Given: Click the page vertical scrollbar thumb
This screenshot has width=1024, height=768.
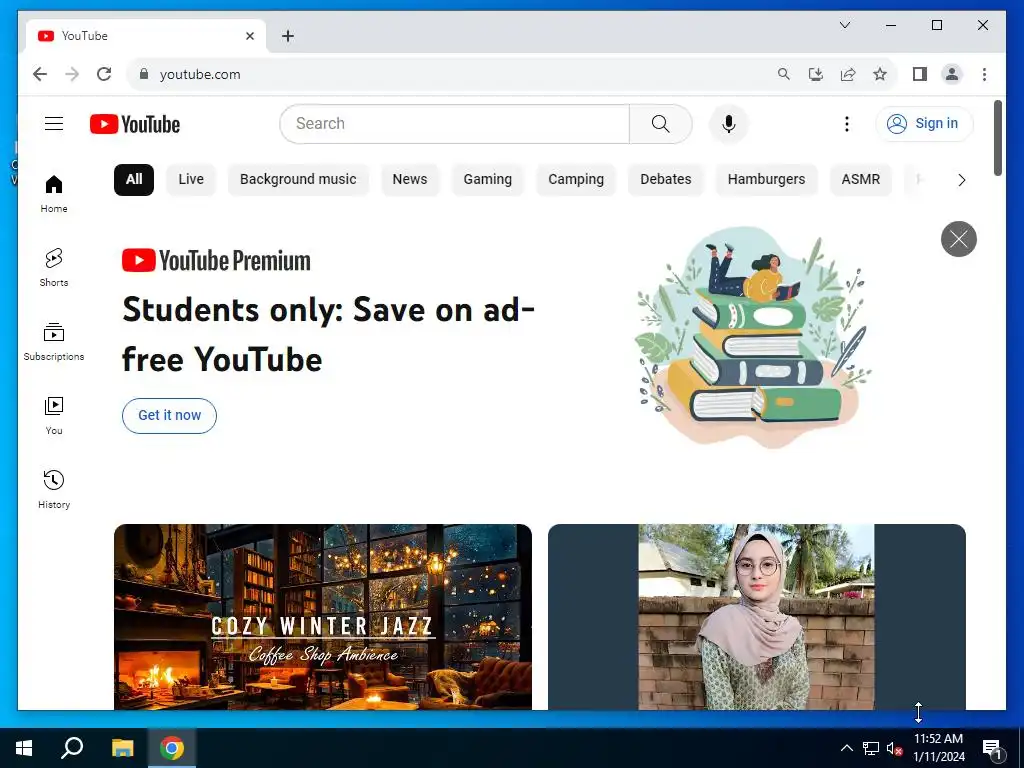Looking at the screenshot, I should coord(997,138).
